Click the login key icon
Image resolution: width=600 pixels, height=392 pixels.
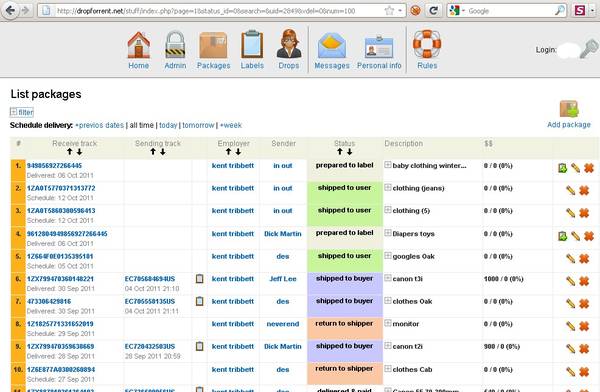589,49
